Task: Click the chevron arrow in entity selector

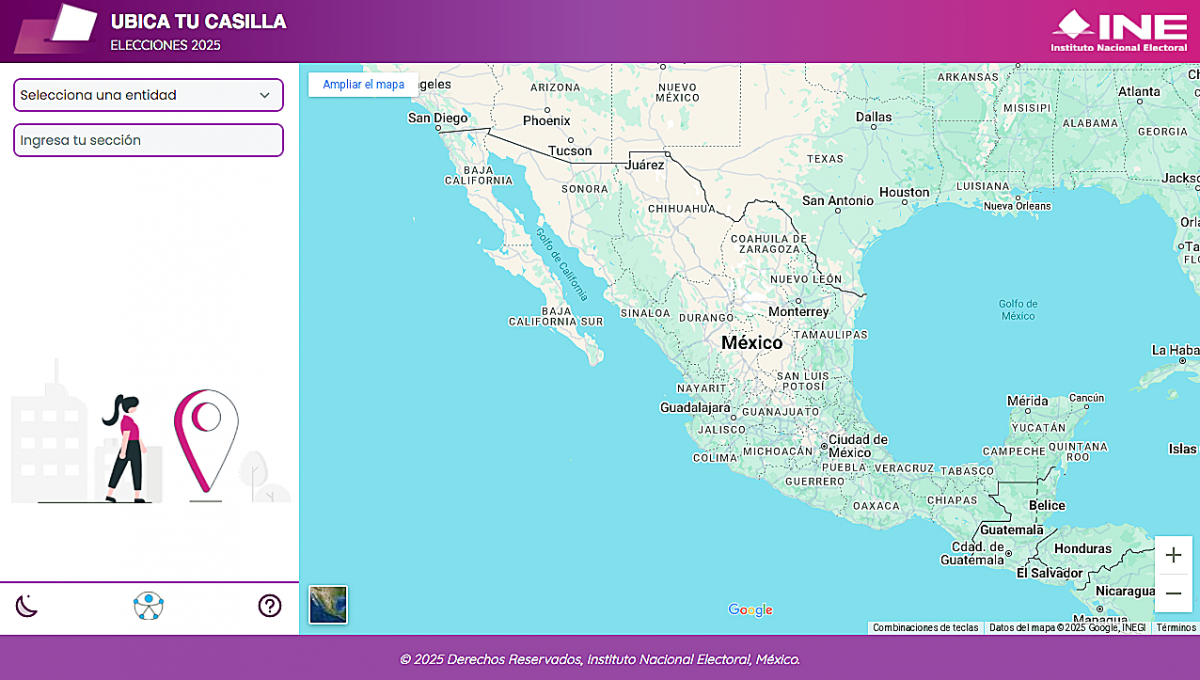Action: tap(265, 95)
